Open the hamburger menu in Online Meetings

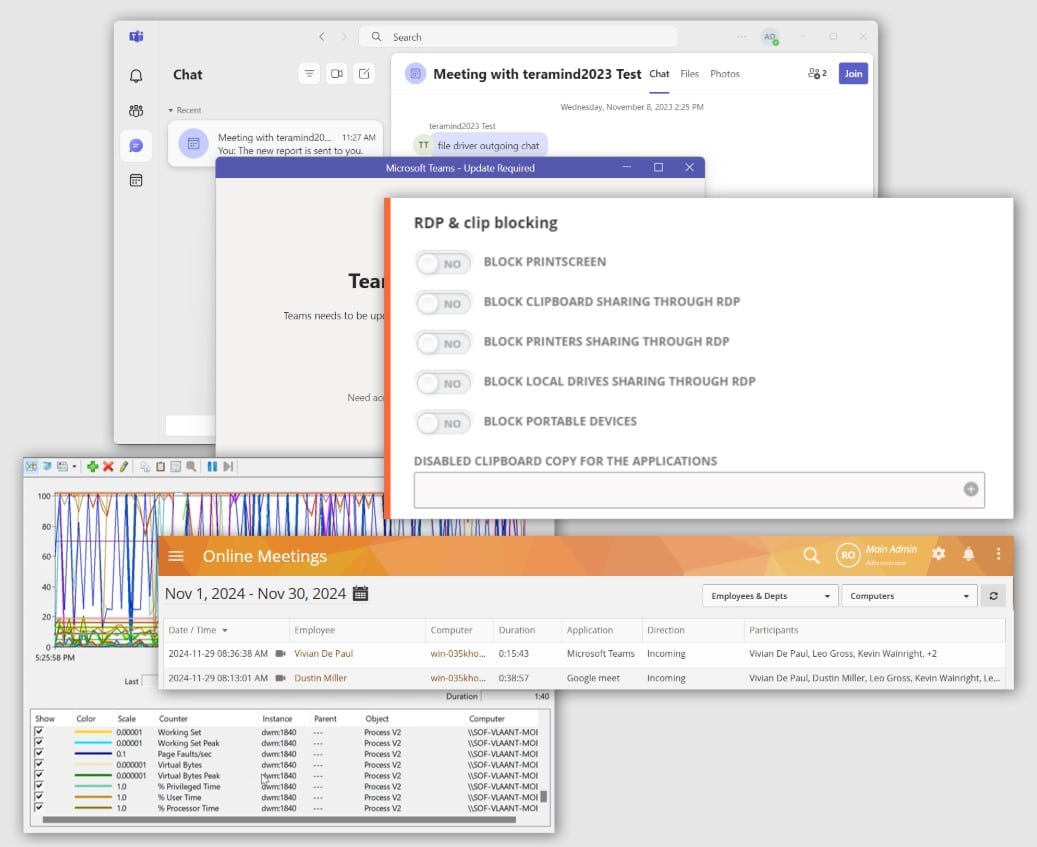click(176, 556)
